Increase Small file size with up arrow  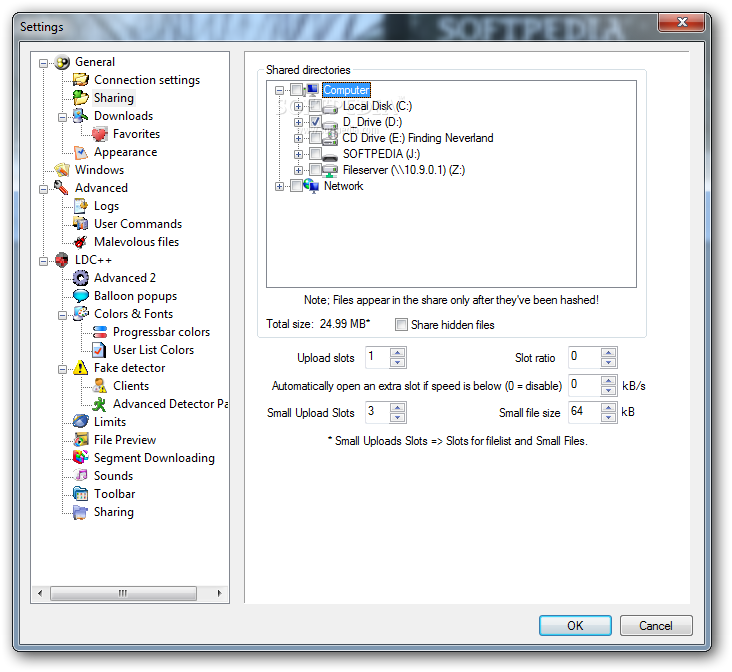[608, 407]
